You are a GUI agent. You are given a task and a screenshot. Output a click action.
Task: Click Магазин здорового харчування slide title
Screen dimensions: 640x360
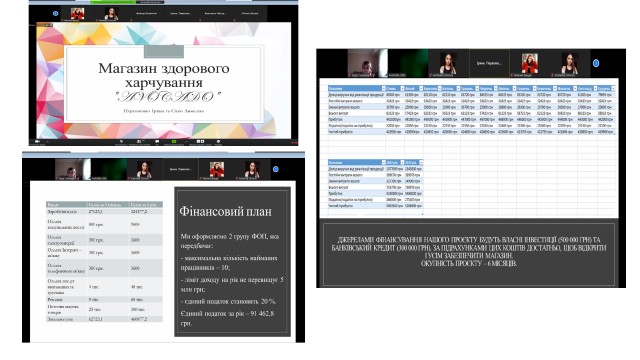tap(164, 75)
